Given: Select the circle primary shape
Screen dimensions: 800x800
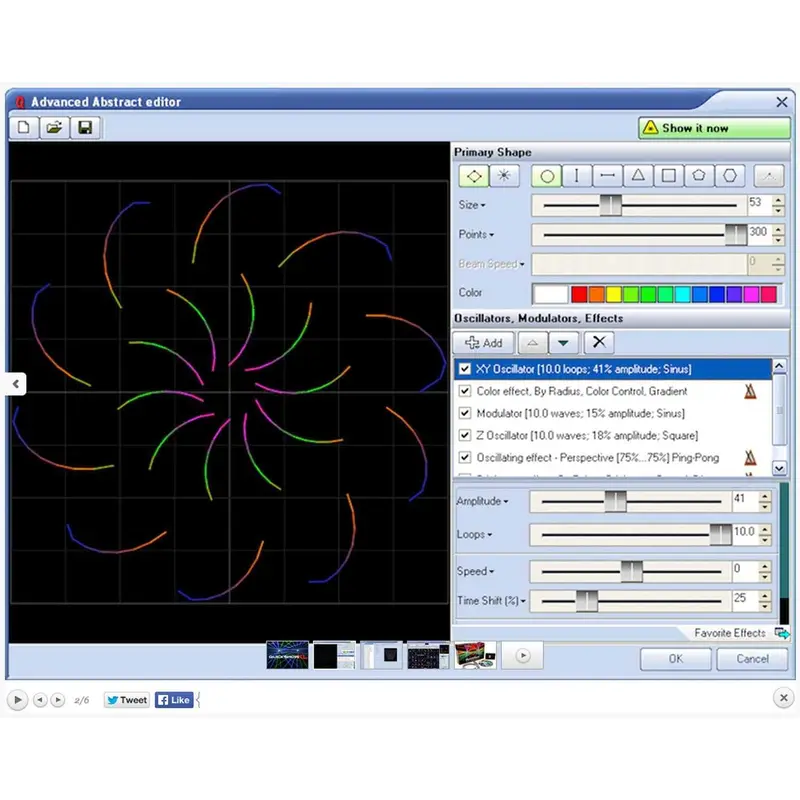Looking at the screenshot, I should (546, 175).
